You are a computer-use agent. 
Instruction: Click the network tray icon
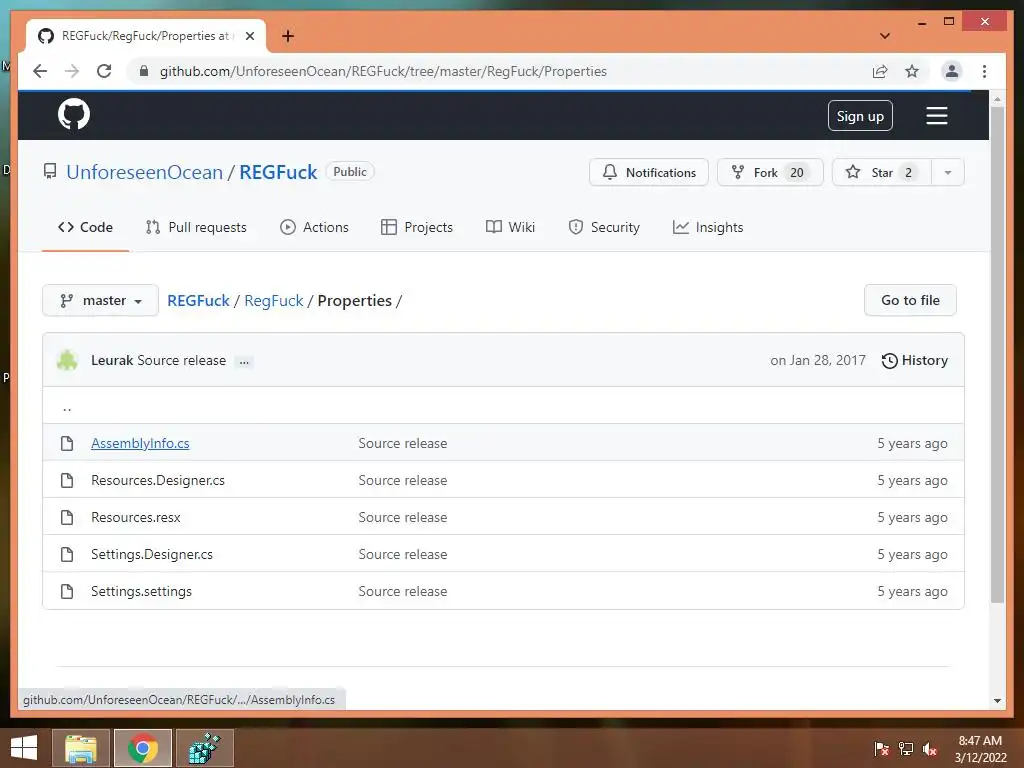tap(906, 749)
